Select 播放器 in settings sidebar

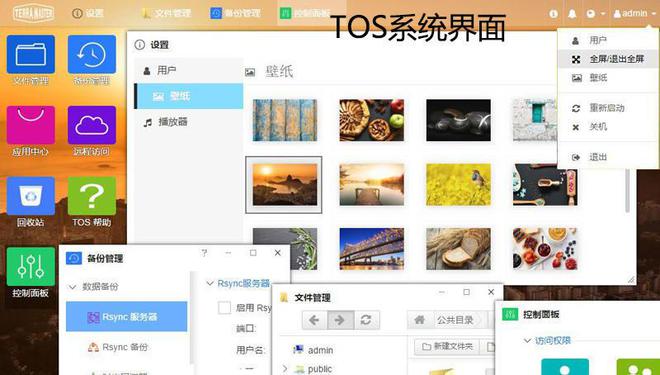(189, 122)
